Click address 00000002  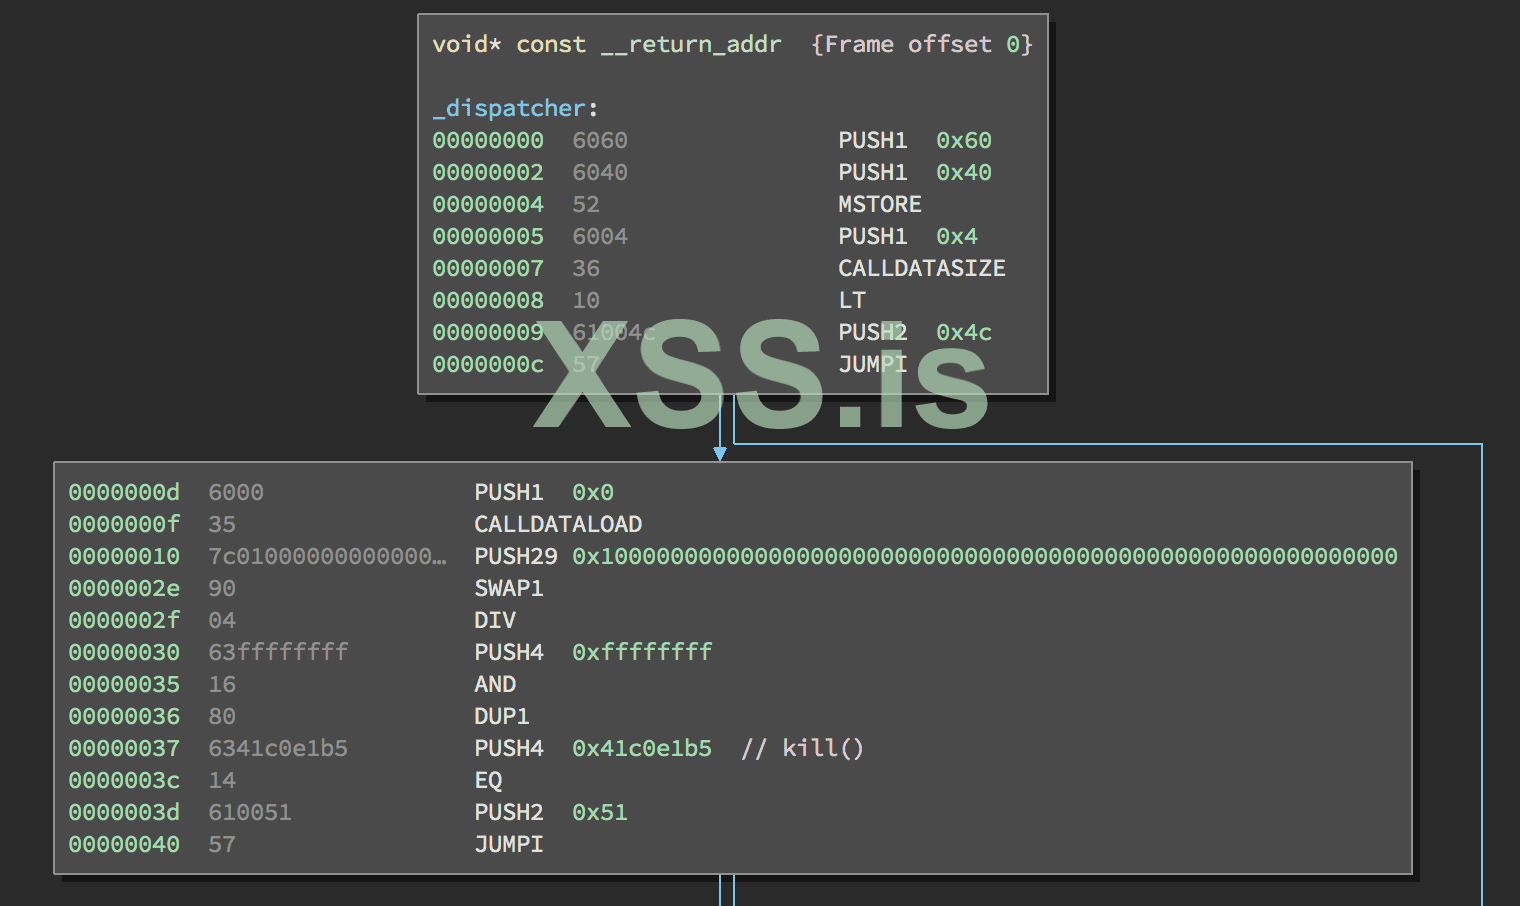click(488, 172)
